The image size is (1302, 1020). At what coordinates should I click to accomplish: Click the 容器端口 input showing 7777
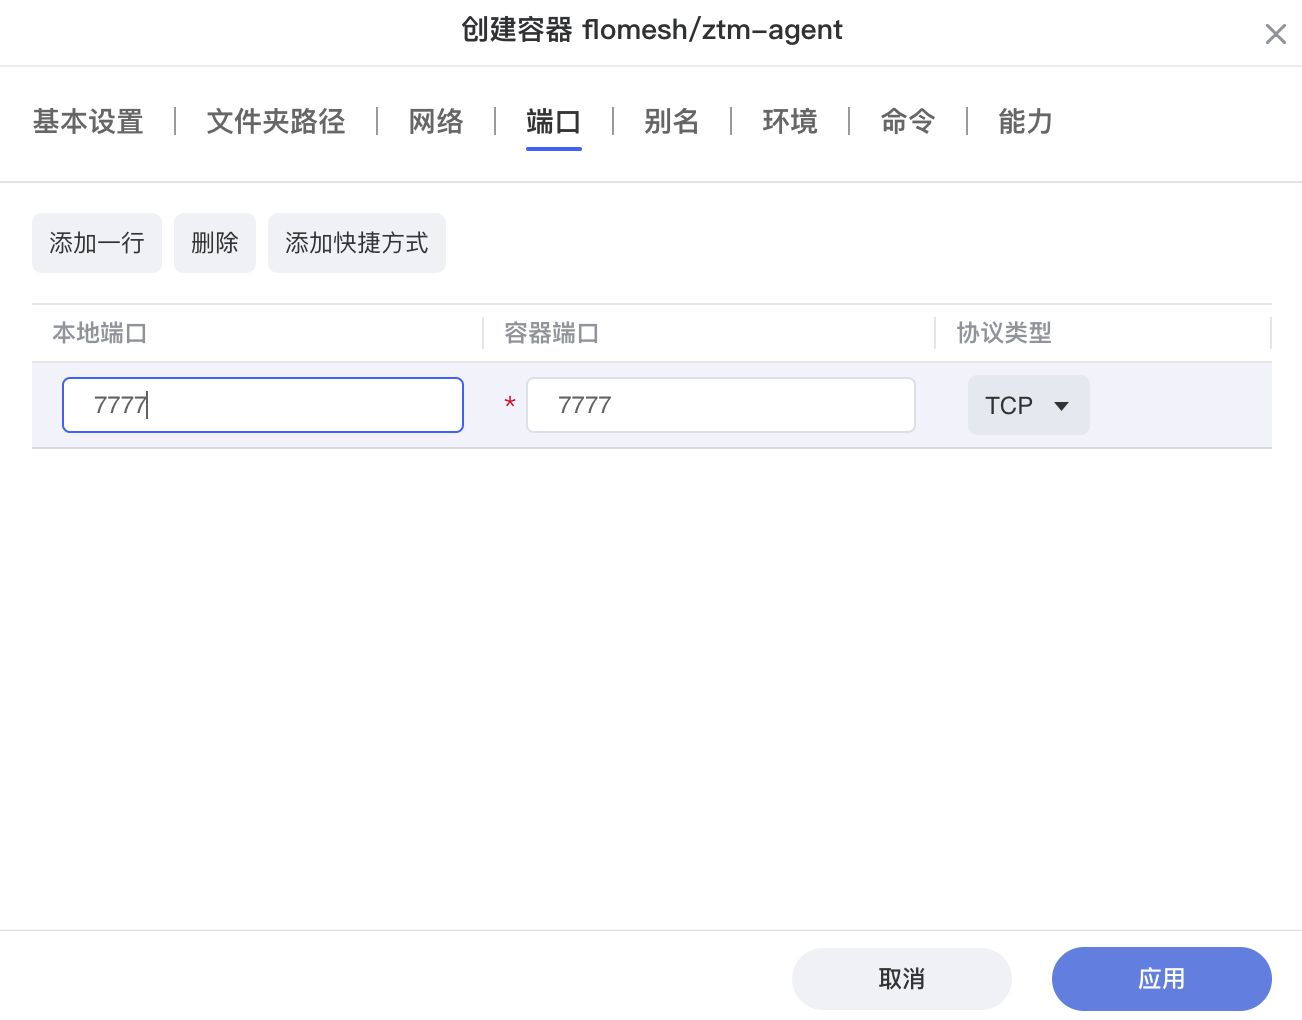pyautogui.click(x=720, y=405)
